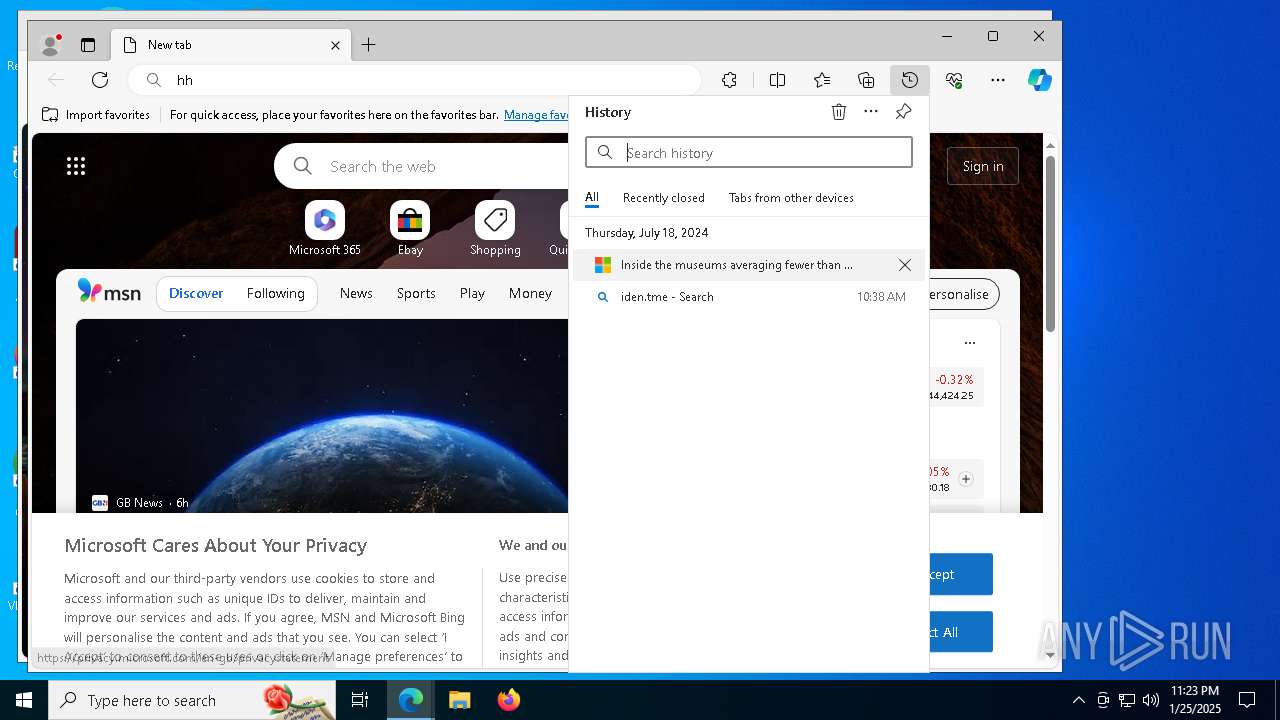
Task: Open Browser essentials heart icon
Action: (954, 80)
